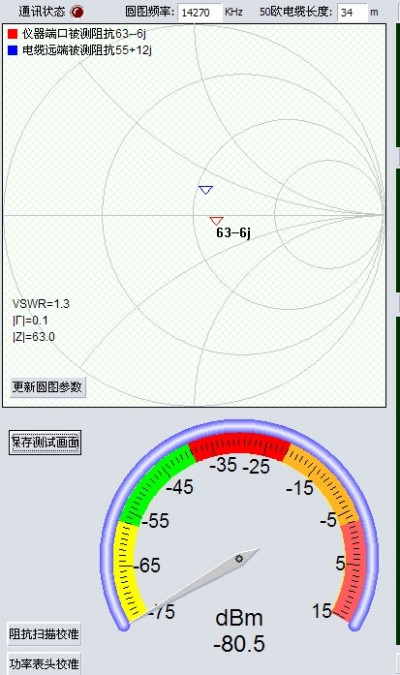Click the 功率表头校准 button
Viewport: 400px width, 675px height.
point(44,663)
